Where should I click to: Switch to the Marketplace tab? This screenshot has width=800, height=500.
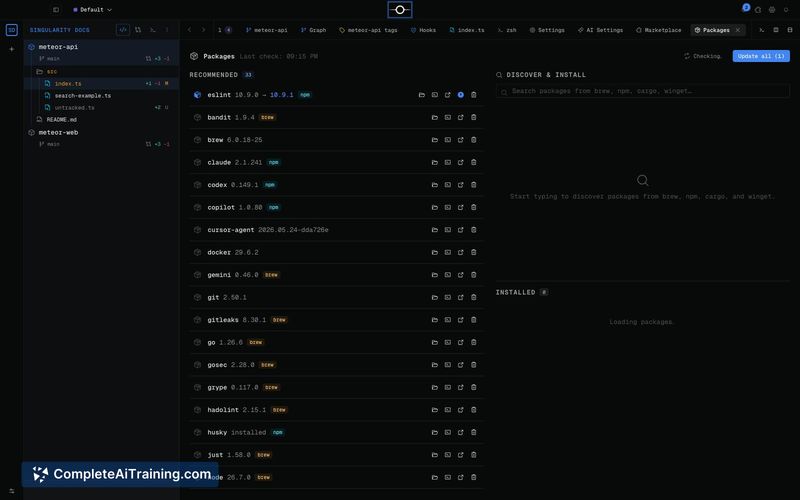[x=659, y=30]
